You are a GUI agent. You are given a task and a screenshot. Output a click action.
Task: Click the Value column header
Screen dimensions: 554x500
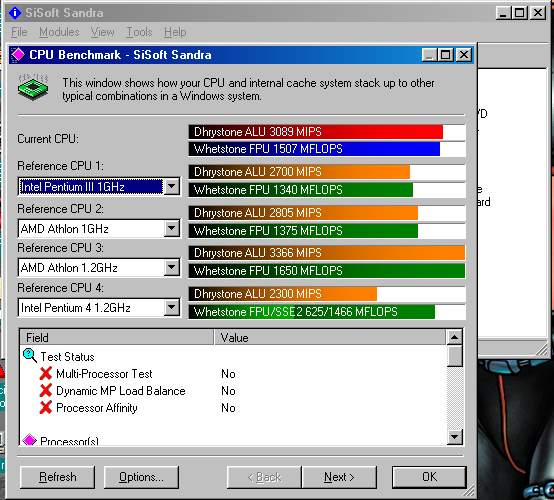pyautogui.click(x=330, y=337)
